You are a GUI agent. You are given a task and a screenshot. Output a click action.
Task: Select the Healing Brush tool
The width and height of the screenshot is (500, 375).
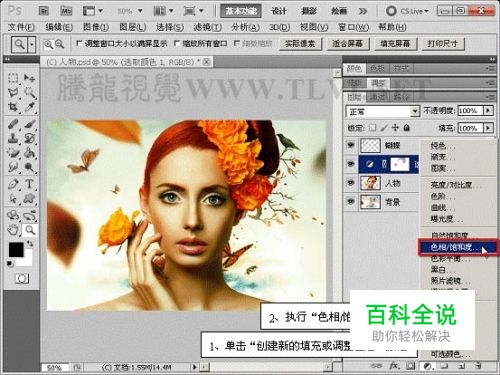click(13, 124)
